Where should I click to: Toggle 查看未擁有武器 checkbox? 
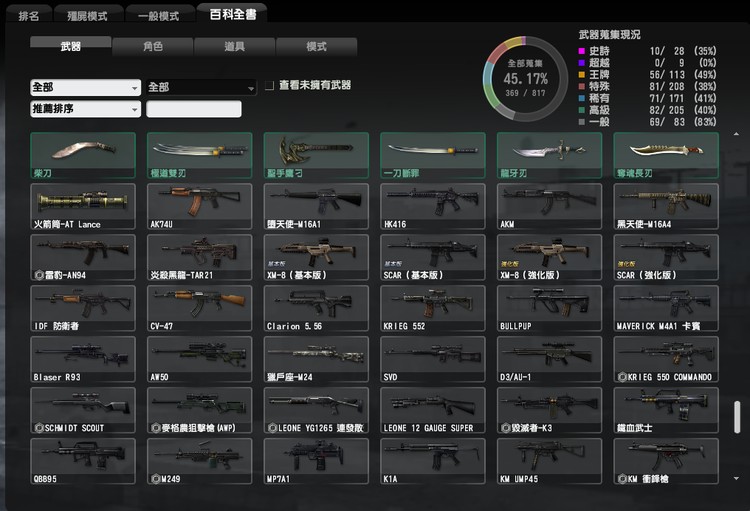pos(269,86)
